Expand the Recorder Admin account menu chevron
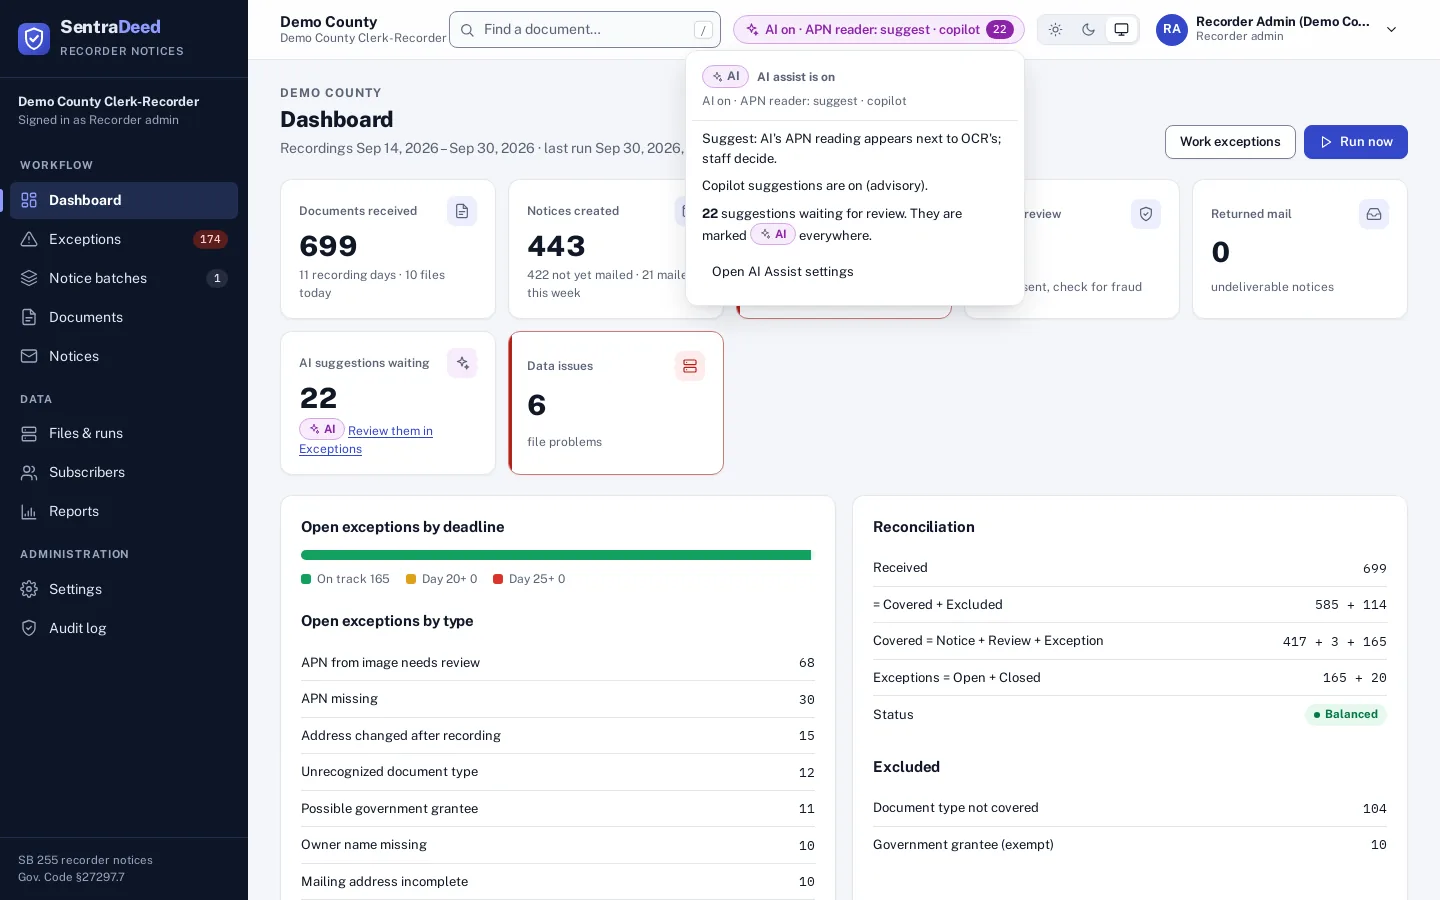 1391,30
